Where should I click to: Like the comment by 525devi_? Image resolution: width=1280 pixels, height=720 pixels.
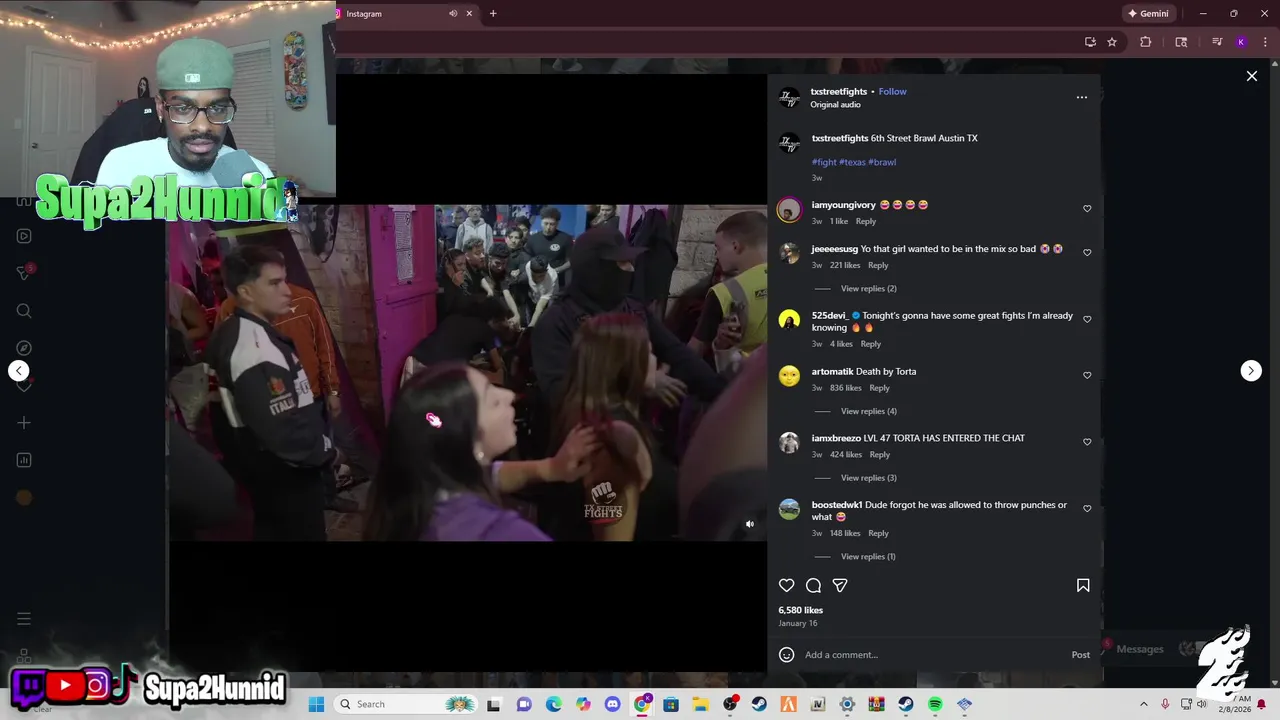pos(1087,320)
